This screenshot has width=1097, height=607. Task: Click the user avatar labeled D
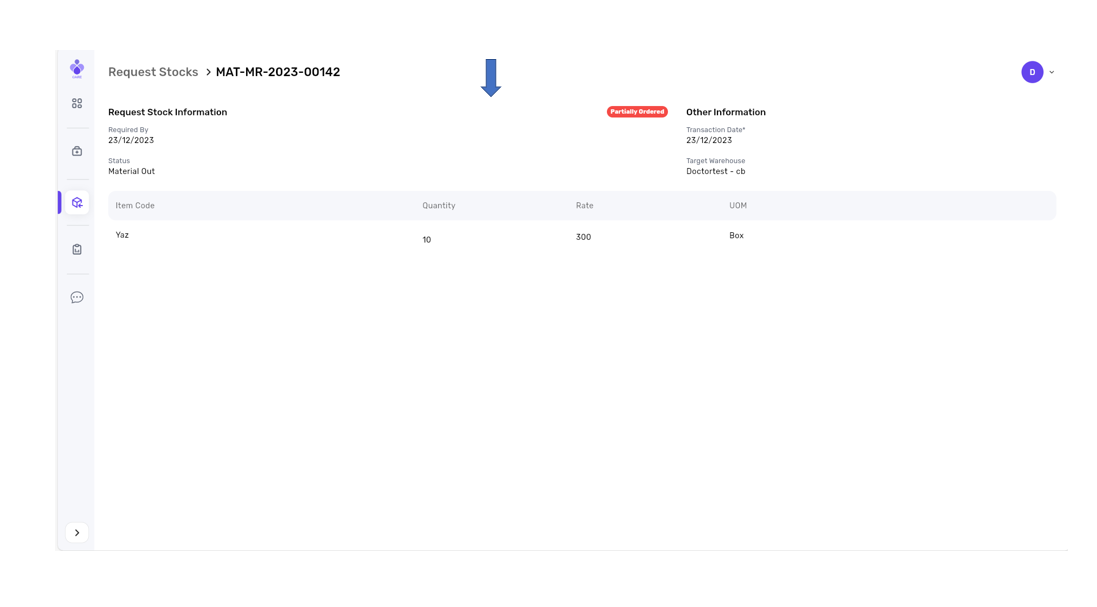click(x=1032, y=72)
